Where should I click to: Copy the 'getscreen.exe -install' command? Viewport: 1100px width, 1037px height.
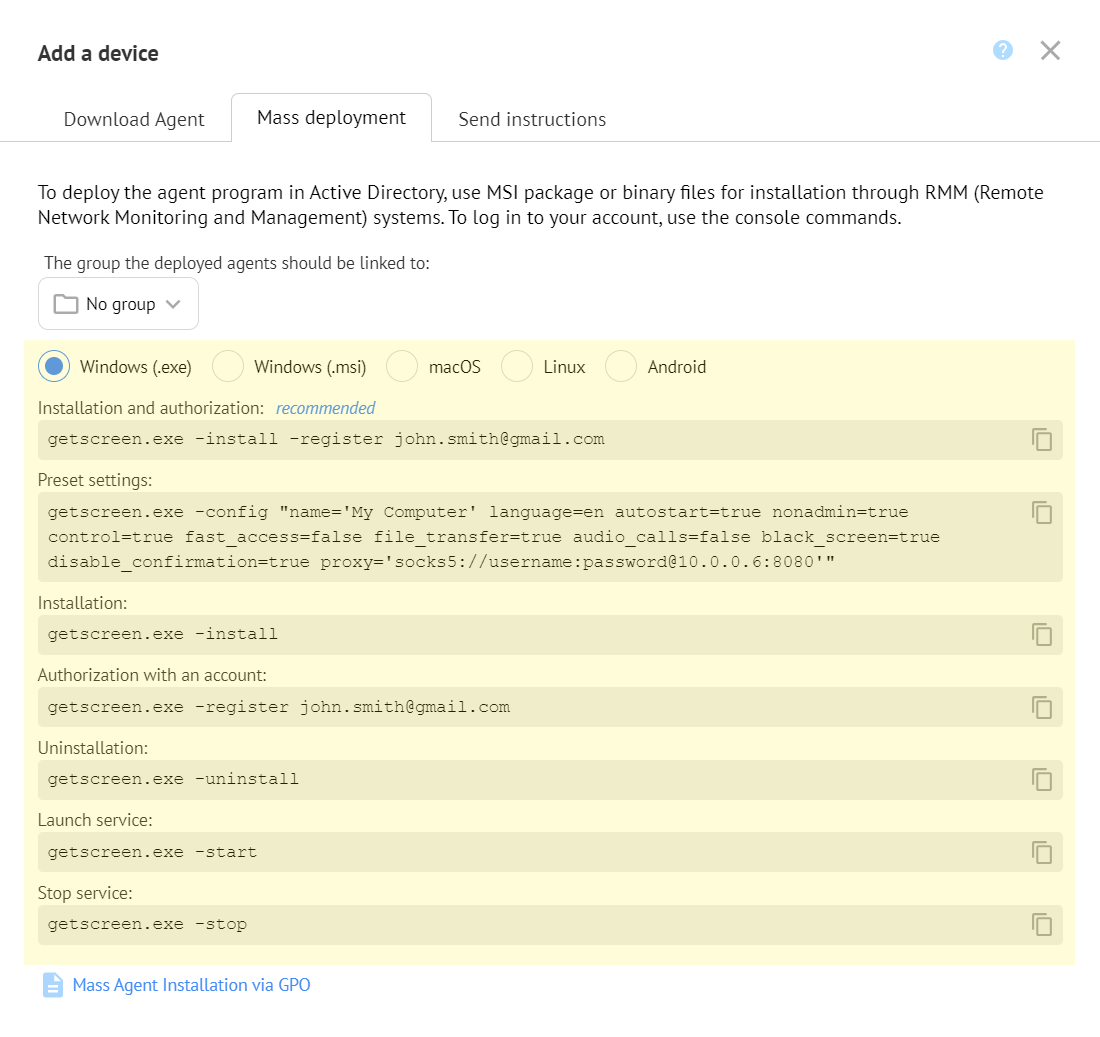(1042, 634)
